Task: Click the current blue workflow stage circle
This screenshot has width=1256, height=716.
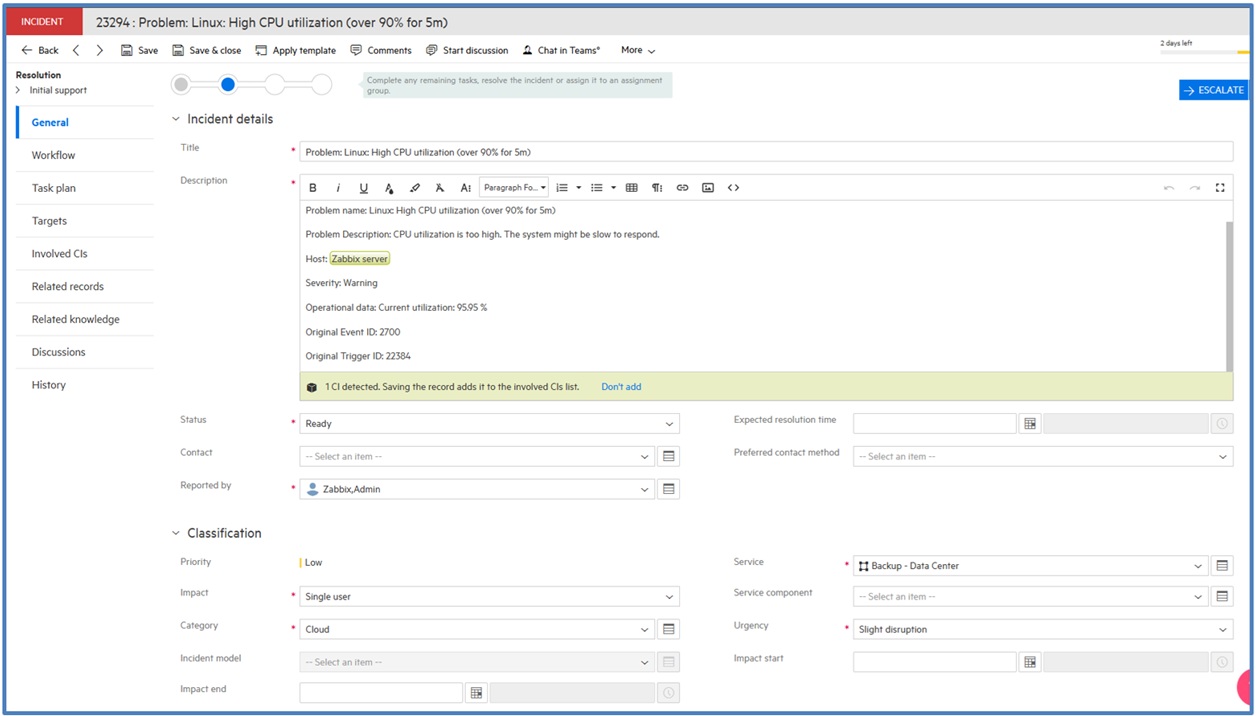Action: (228, 85)
